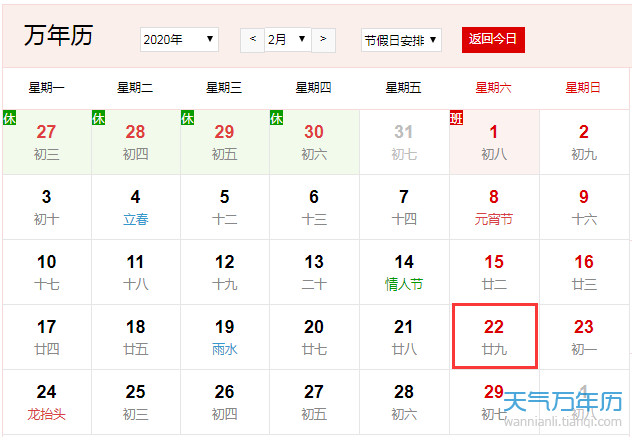Click the 星期三 column header

[224, 87]
